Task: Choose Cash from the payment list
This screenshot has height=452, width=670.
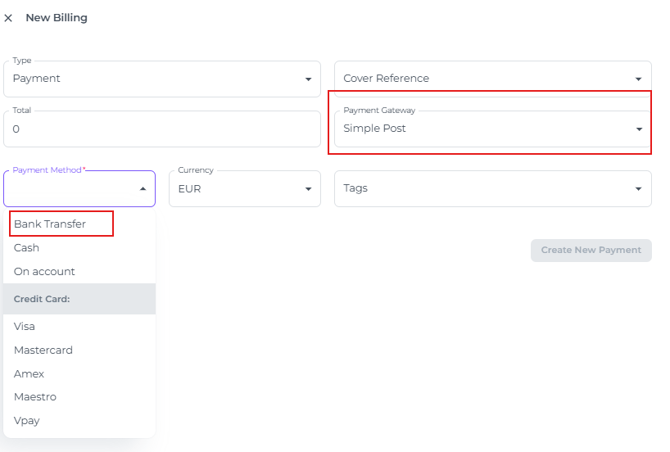Action: [x=27, y=248]
